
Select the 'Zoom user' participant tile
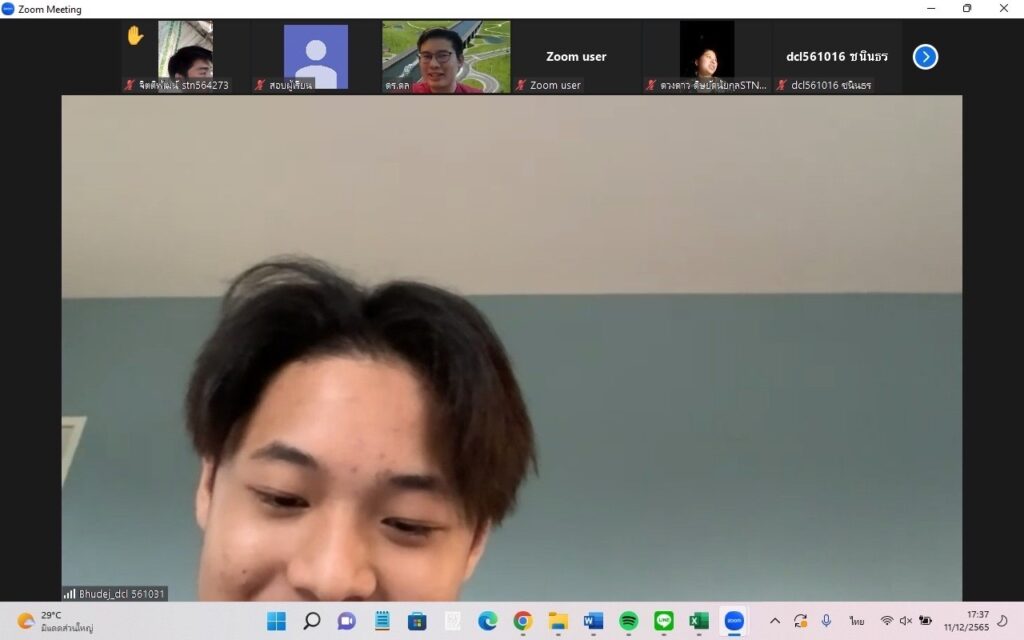click(576, 57)
